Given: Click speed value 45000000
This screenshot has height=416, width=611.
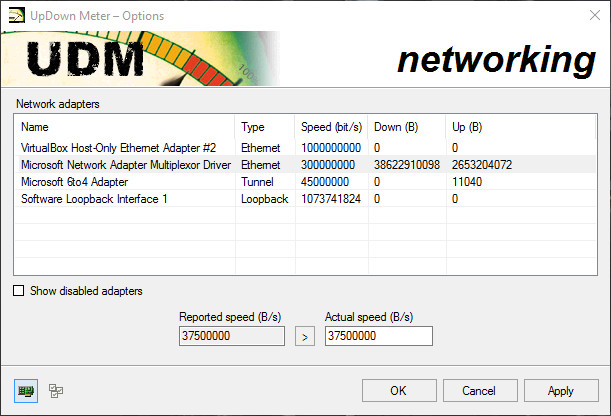Looking at the screenshot, I should click(325, 182).
